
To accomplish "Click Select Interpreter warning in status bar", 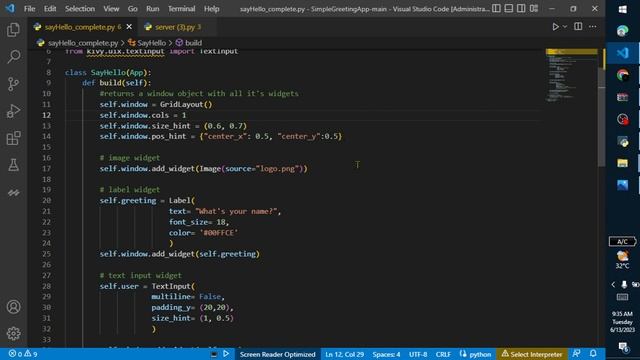I will 531,354.
